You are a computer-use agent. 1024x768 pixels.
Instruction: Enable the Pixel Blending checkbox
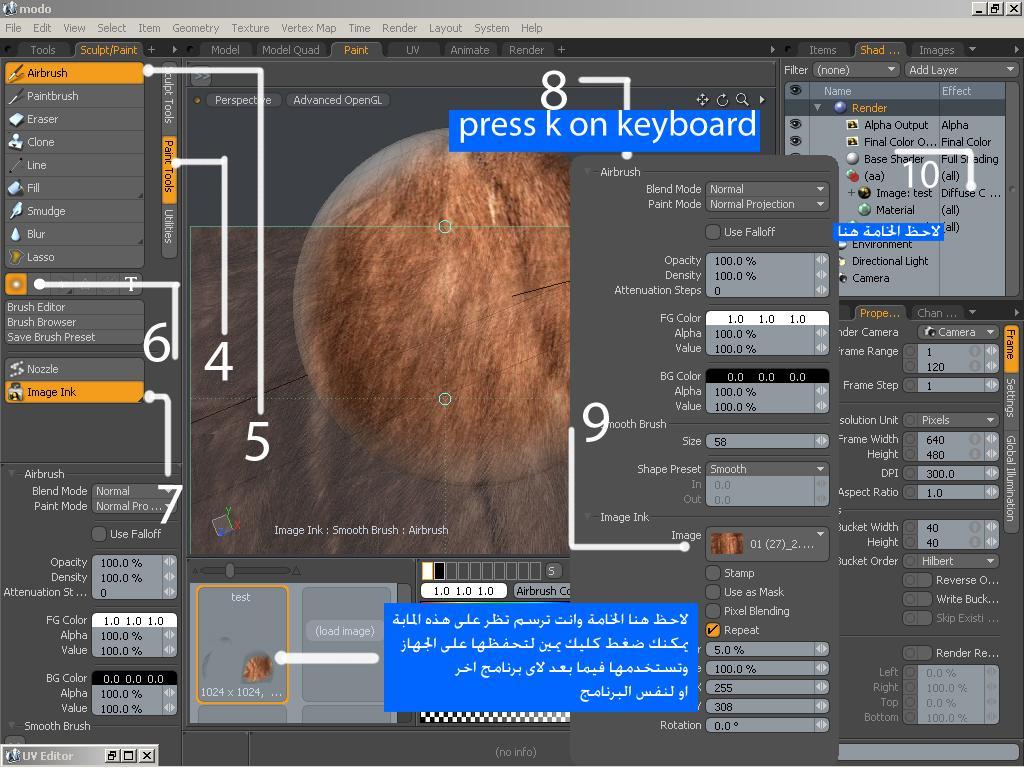tap(713, 611)
